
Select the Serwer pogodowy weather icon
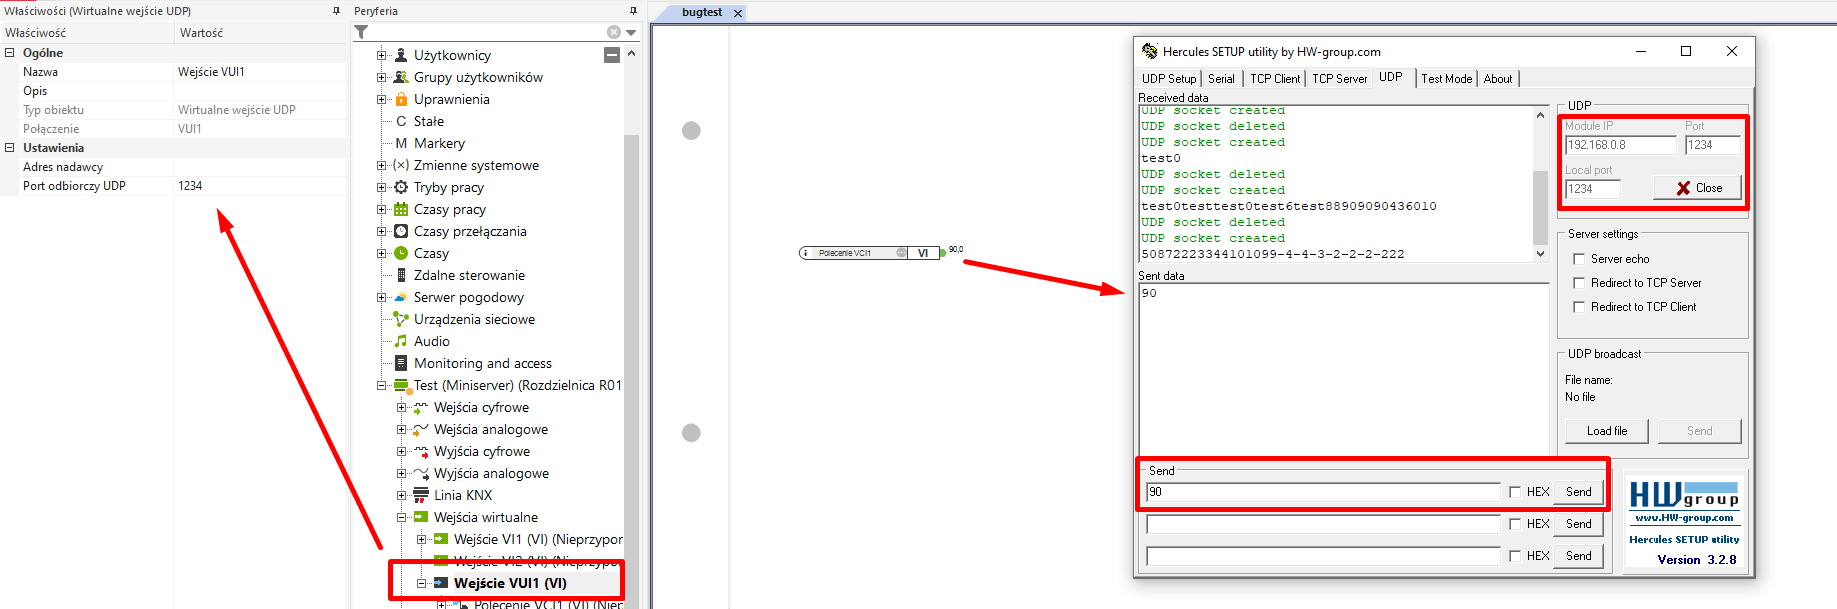click(x=401, y=297)
